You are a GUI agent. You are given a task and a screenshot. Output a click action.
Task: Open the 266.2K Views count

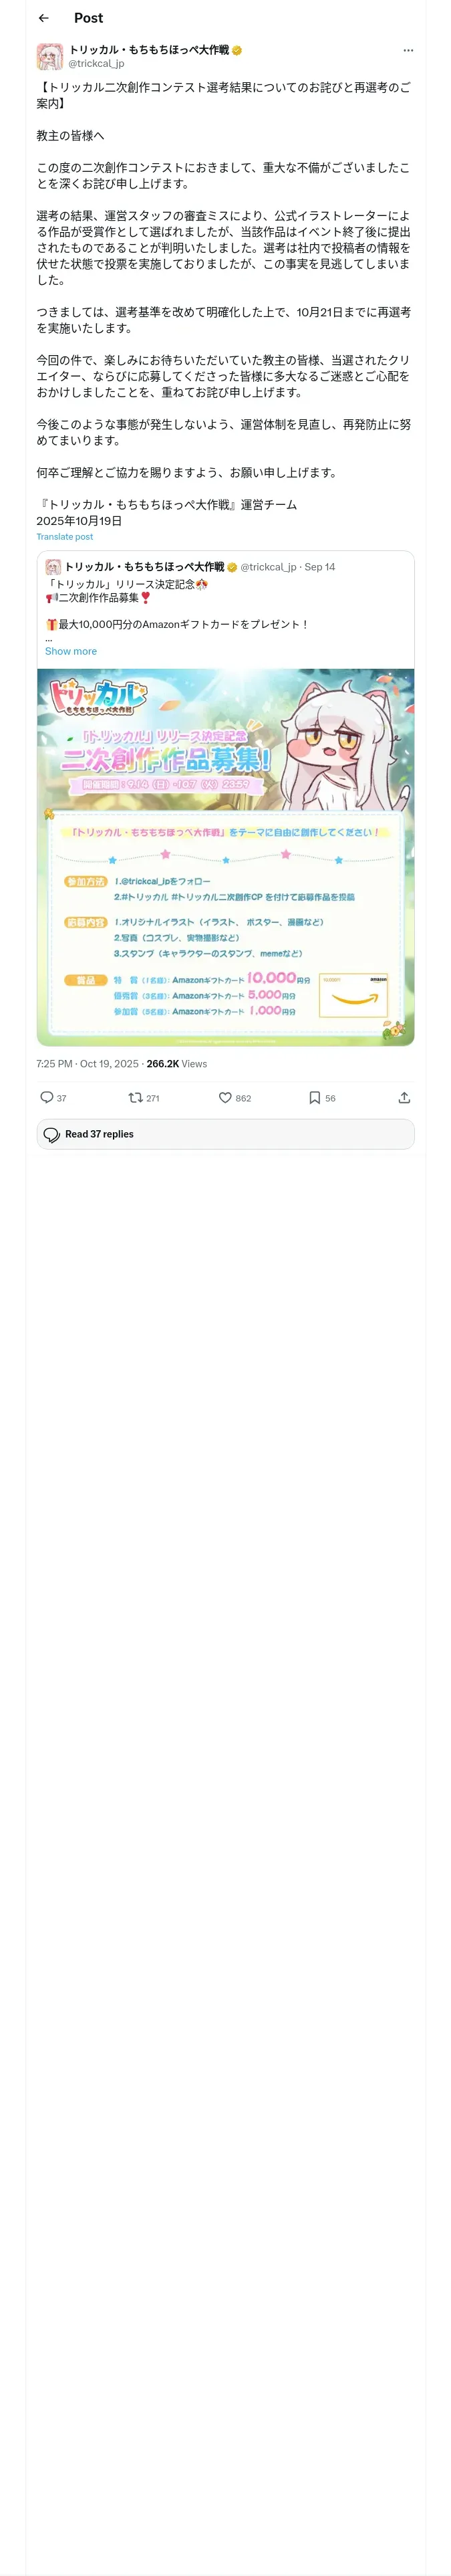[177, 1064]
